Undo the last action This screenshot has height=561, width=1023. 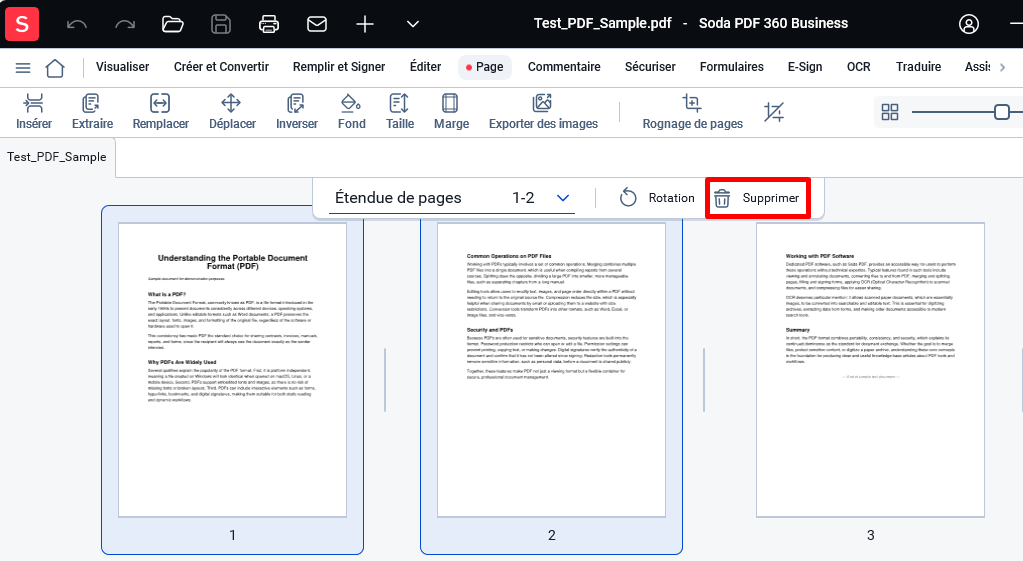click(x=77, y=25)
